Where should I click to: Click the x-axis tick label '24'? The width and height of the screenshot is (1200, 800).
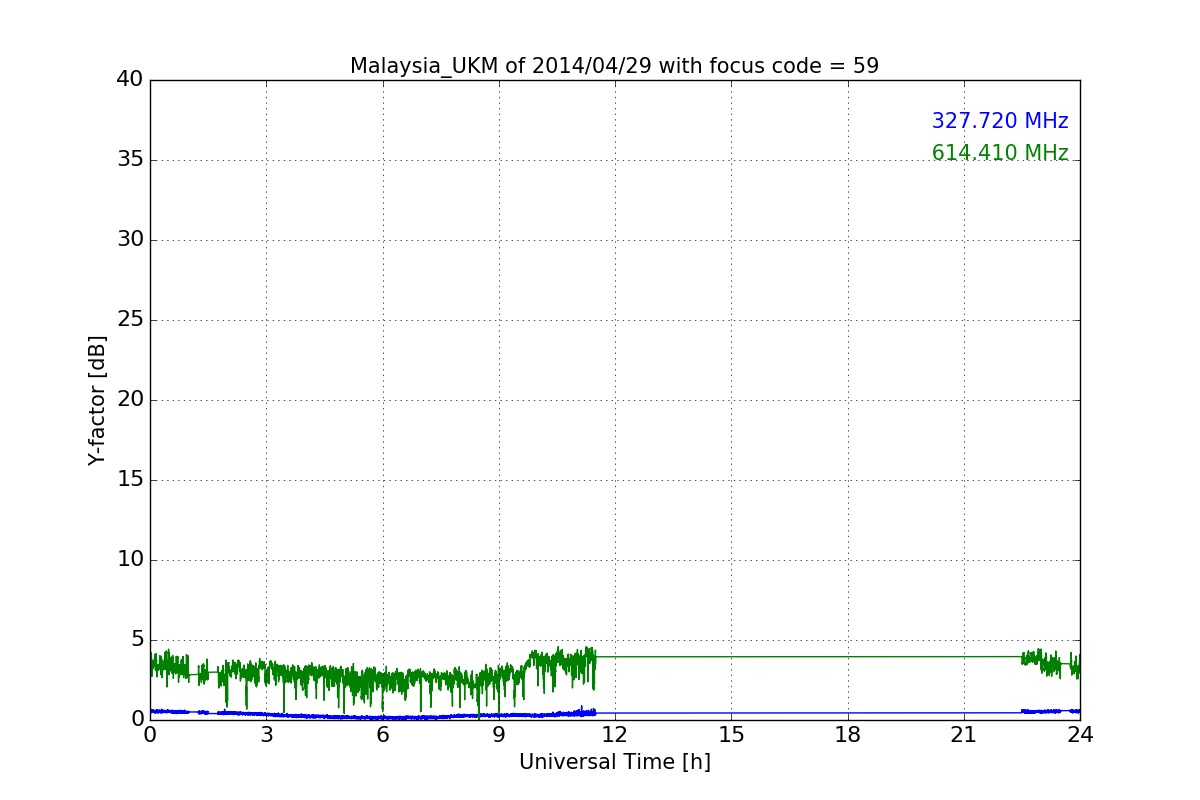pyautogui.click(x=1080, y=735)
